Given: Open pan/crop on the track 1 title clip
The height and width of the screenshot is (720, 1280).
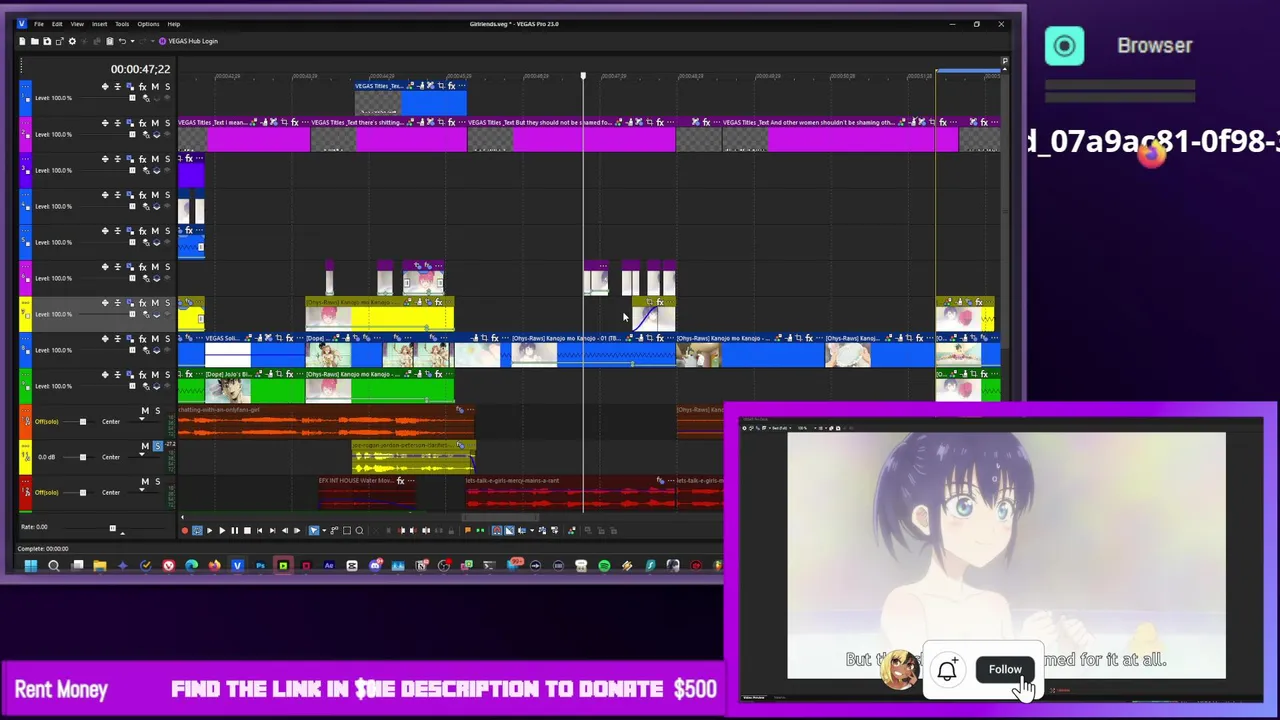Looking at the screenshot, I should 441,86.
